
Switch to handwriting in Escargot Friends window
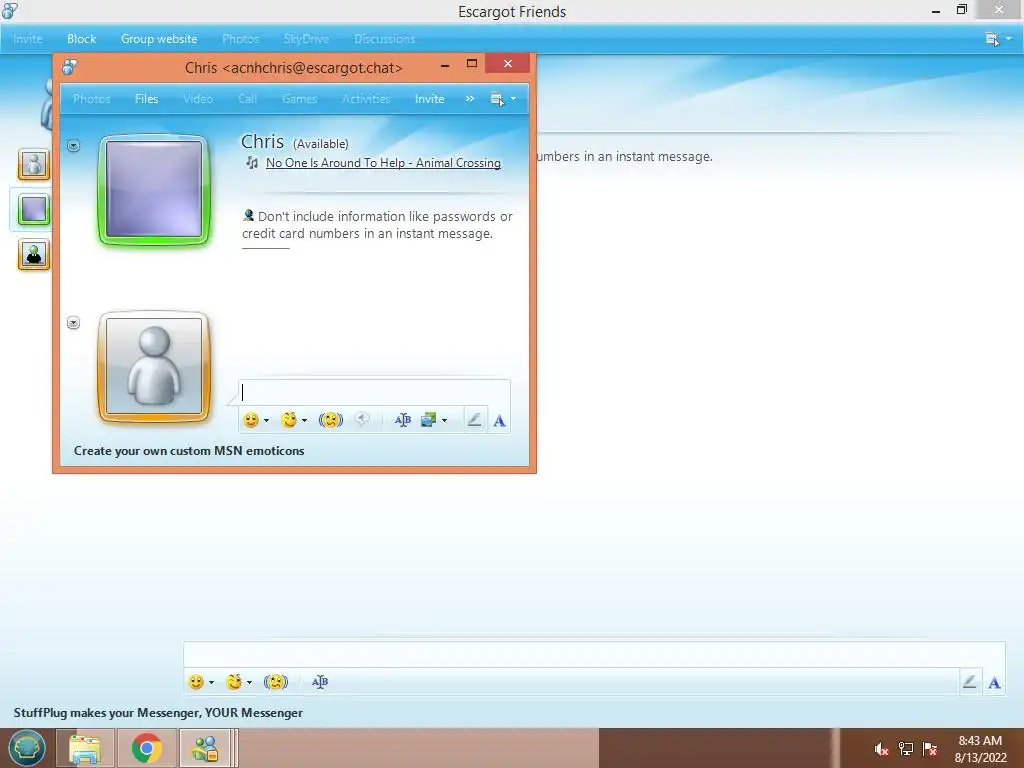click(970, 682)
